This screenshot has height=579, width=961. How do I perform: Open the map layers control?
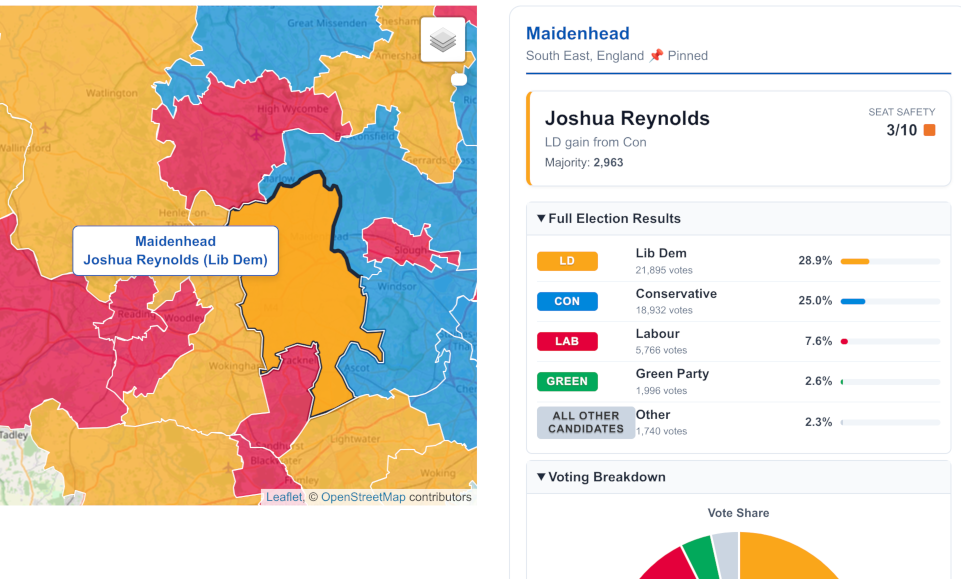point(443,41)
